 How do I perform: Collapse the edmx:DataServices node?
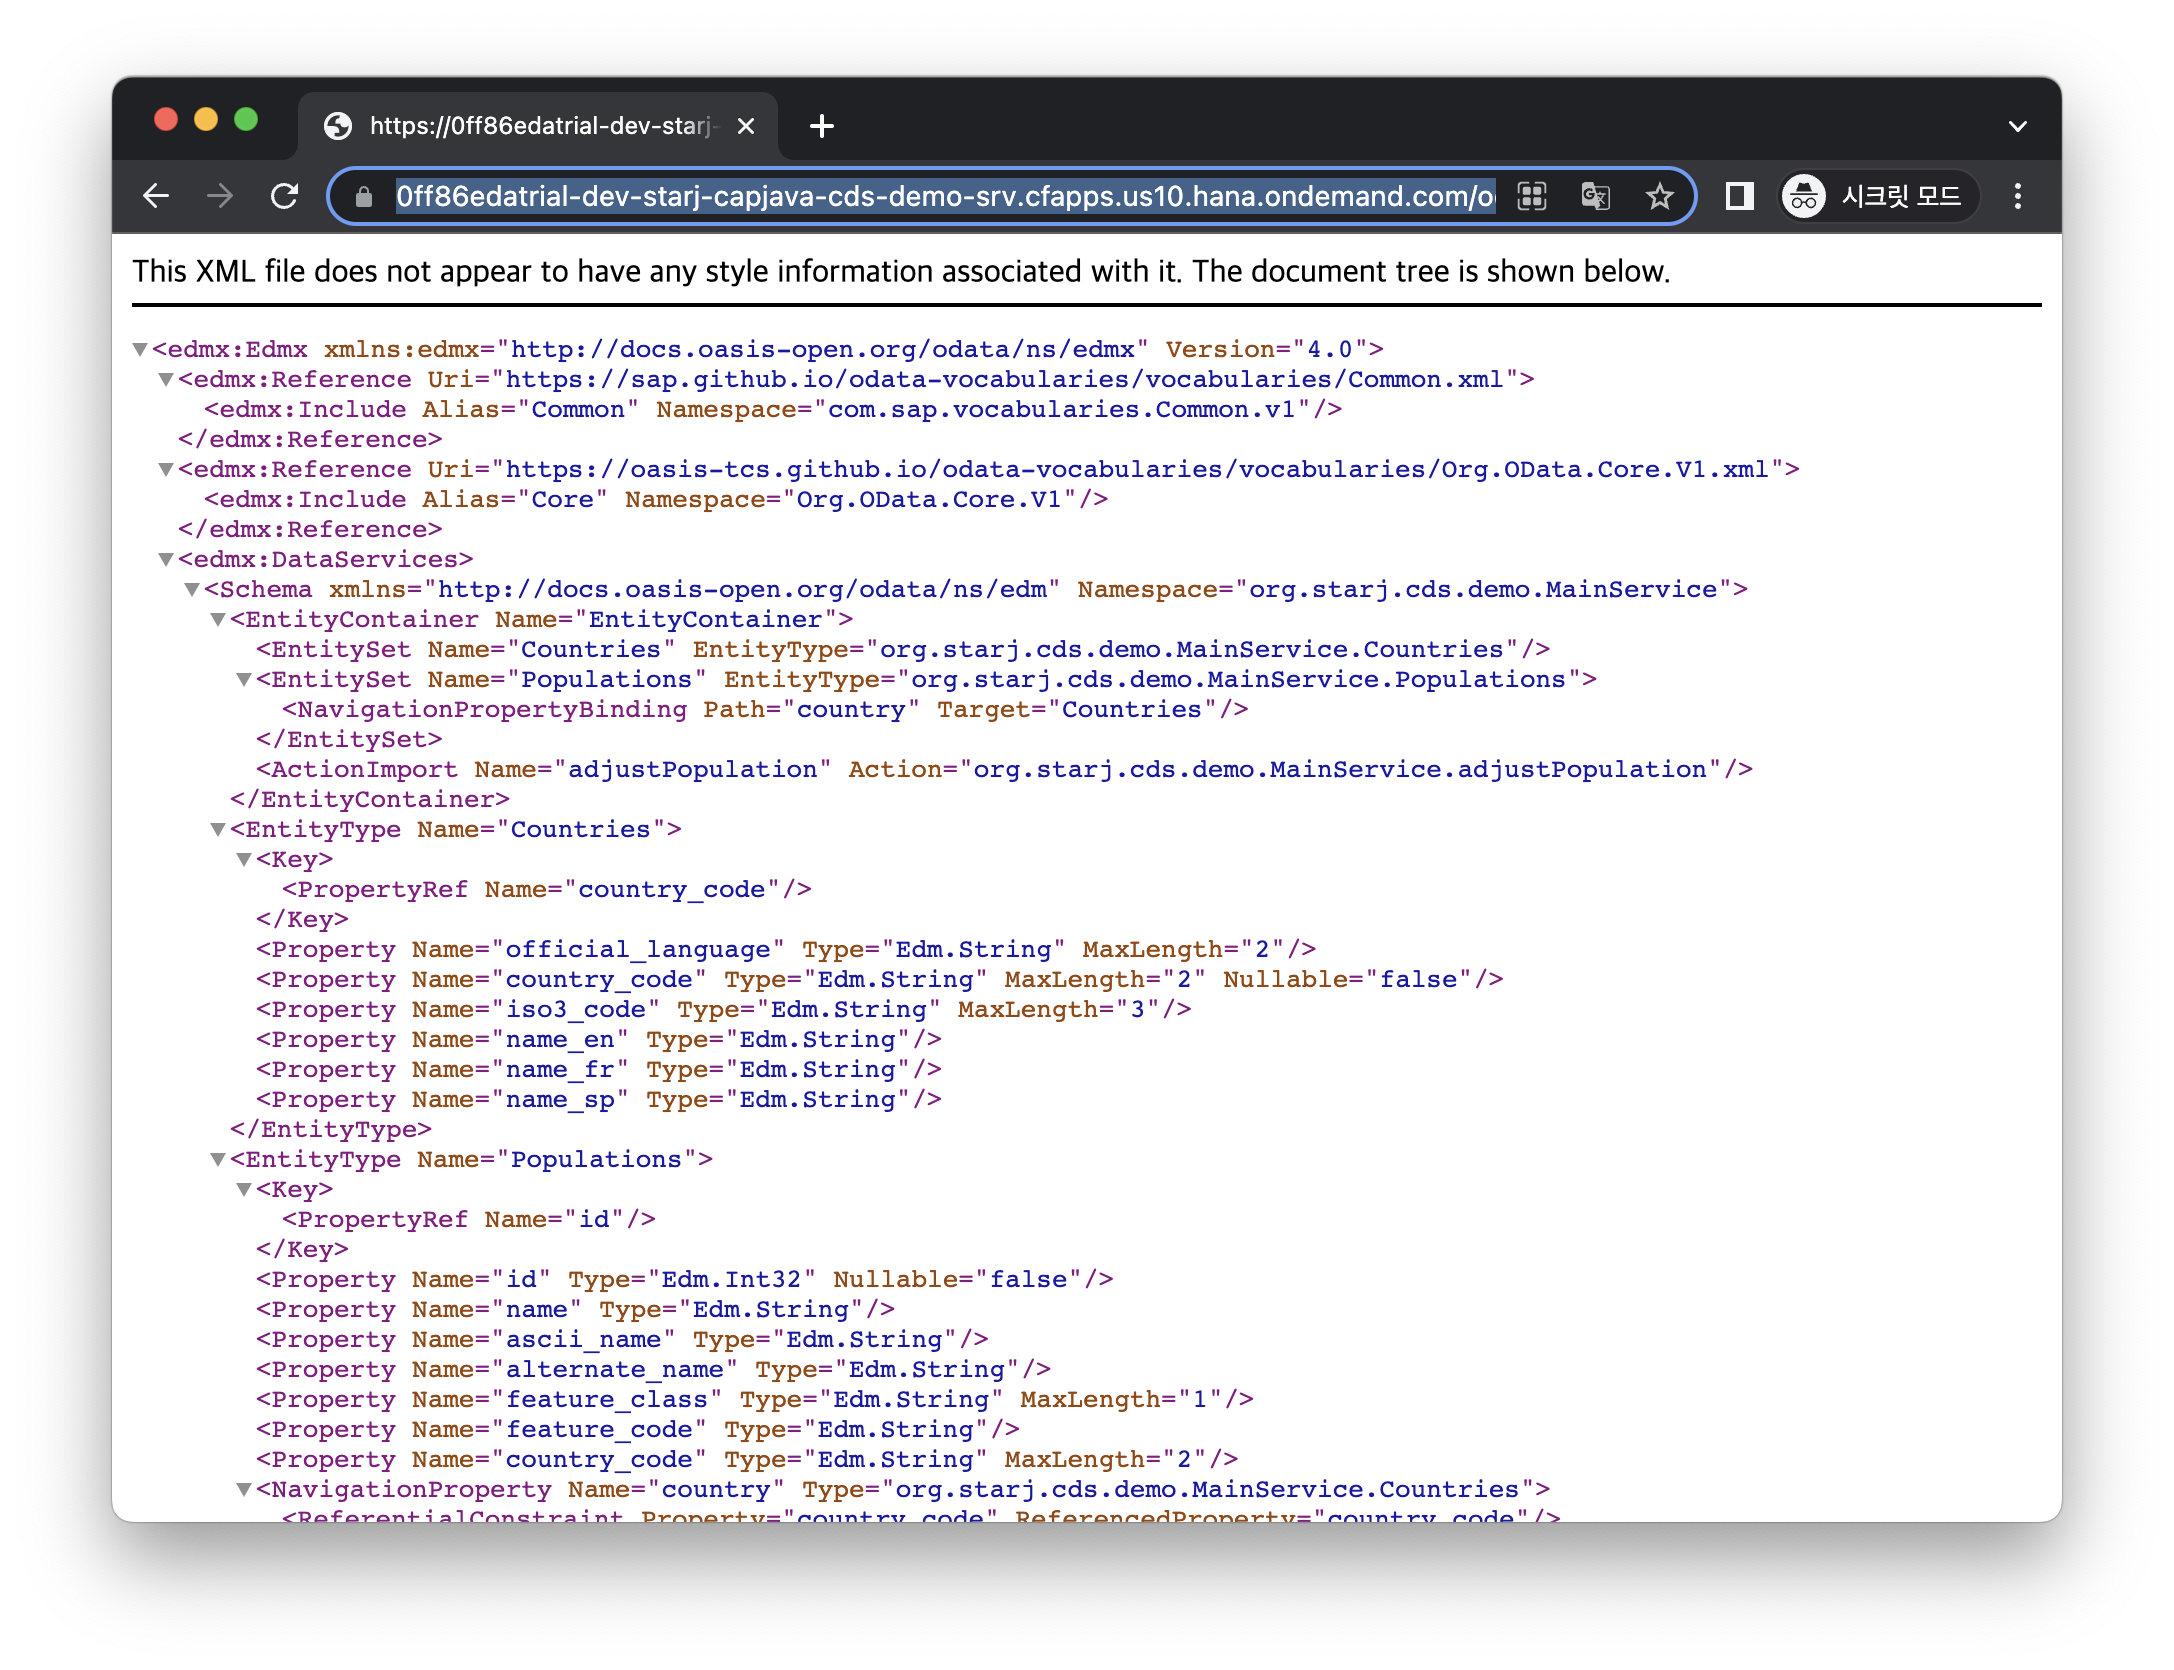[166, 559]
